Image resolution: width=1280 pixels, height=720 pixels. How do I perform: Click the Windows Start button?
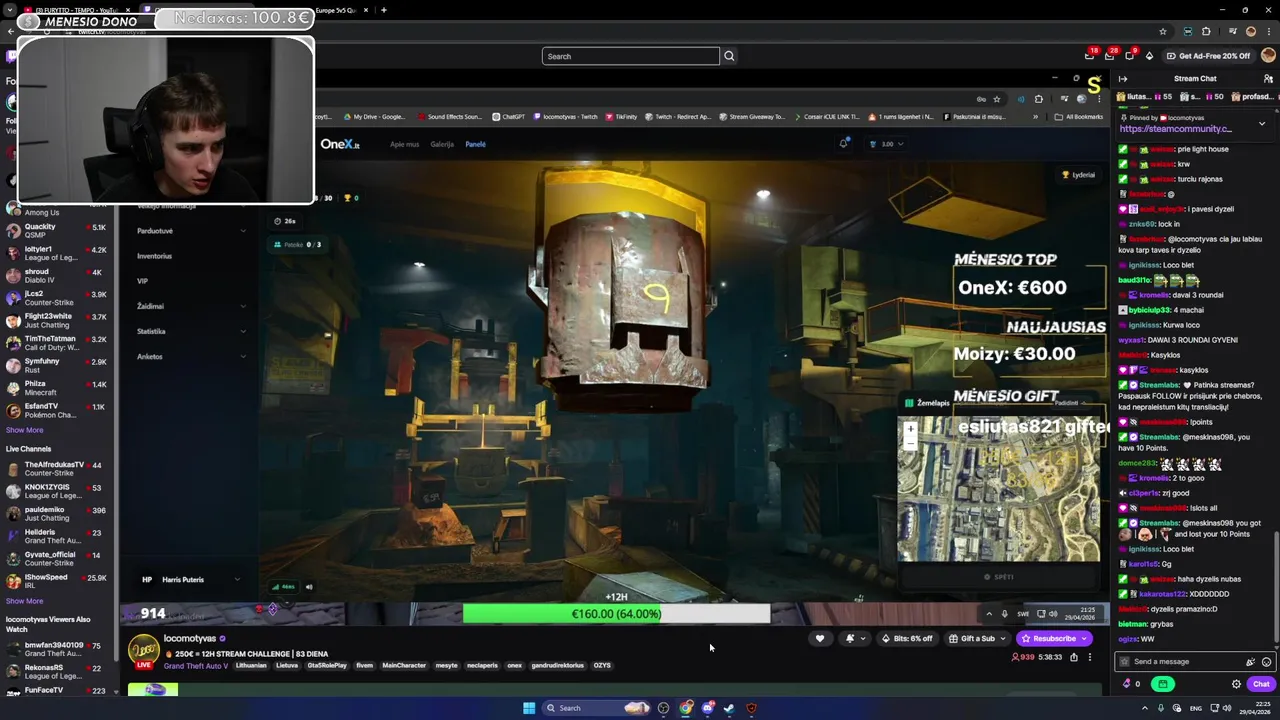point(528,708)
